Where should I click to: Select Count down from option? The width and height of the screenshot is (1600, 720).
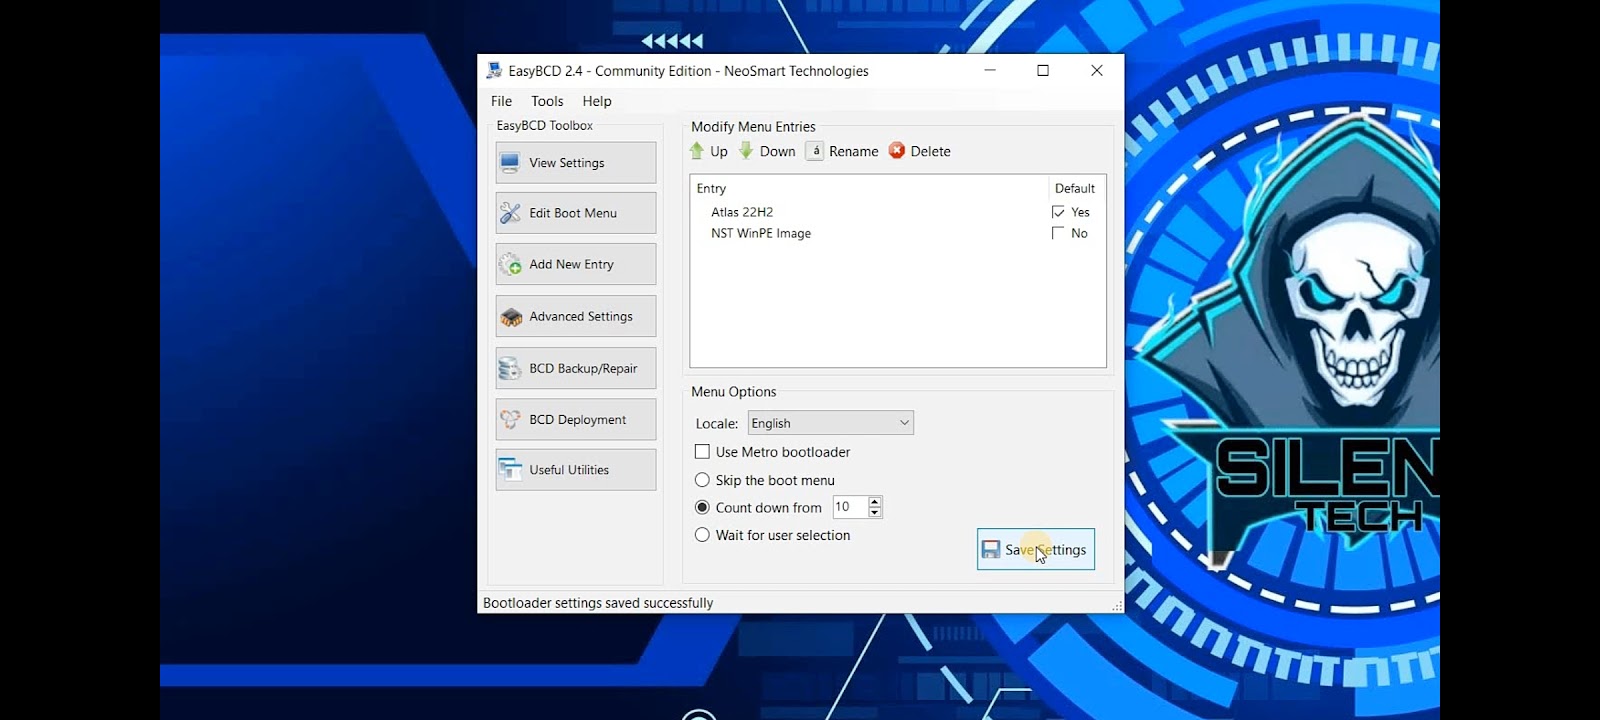702,507
